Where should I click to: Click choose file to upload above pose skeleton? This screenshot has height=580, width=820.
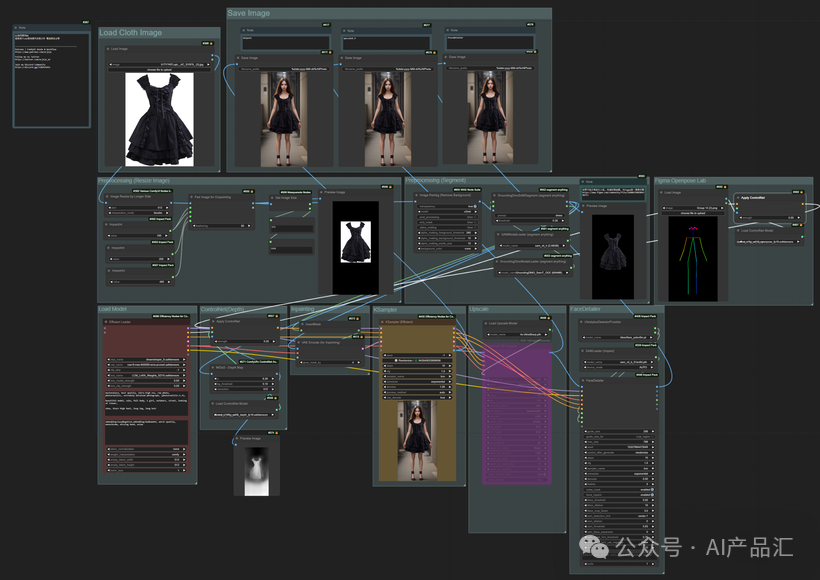point(692,213)
